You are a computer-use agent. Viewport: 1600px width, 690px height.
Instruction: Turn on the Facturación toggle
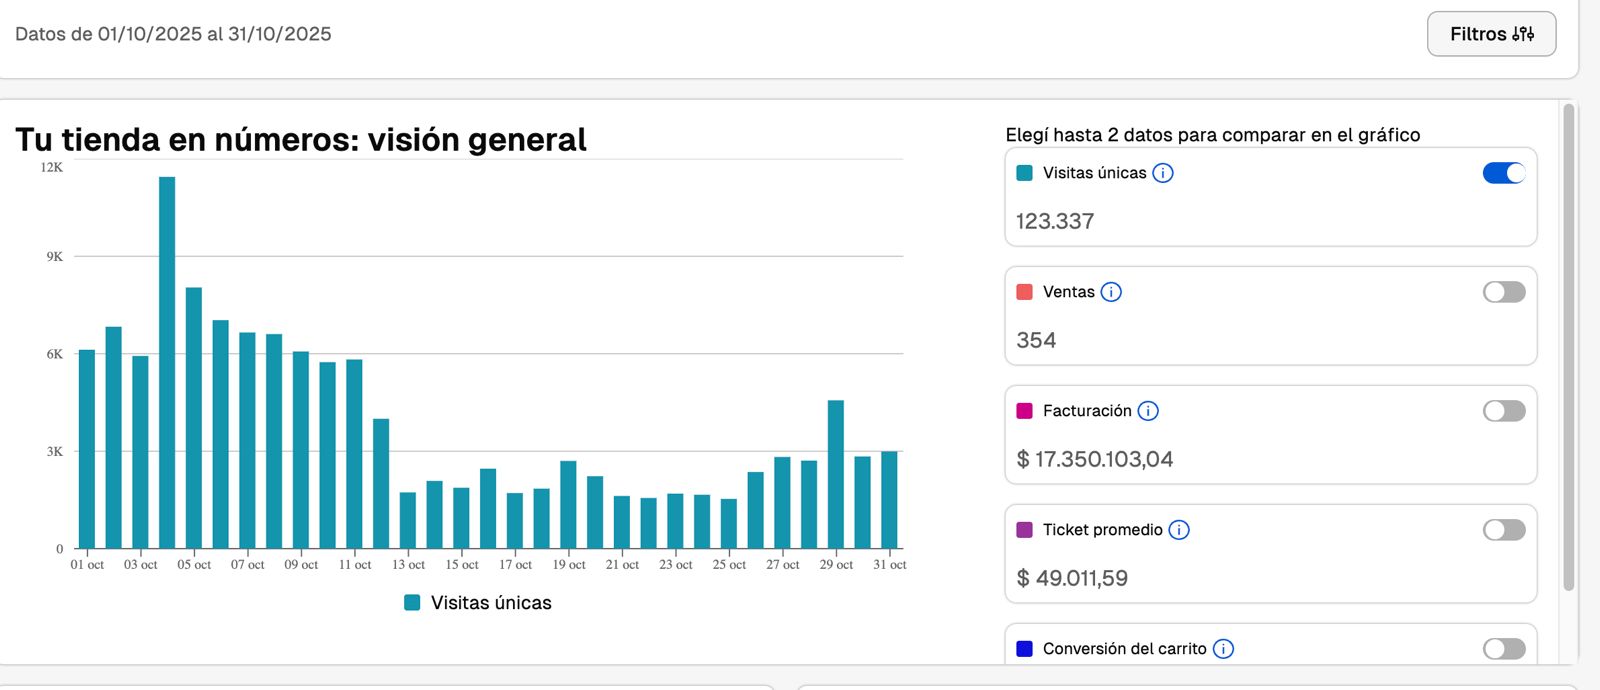[1503, 411]
